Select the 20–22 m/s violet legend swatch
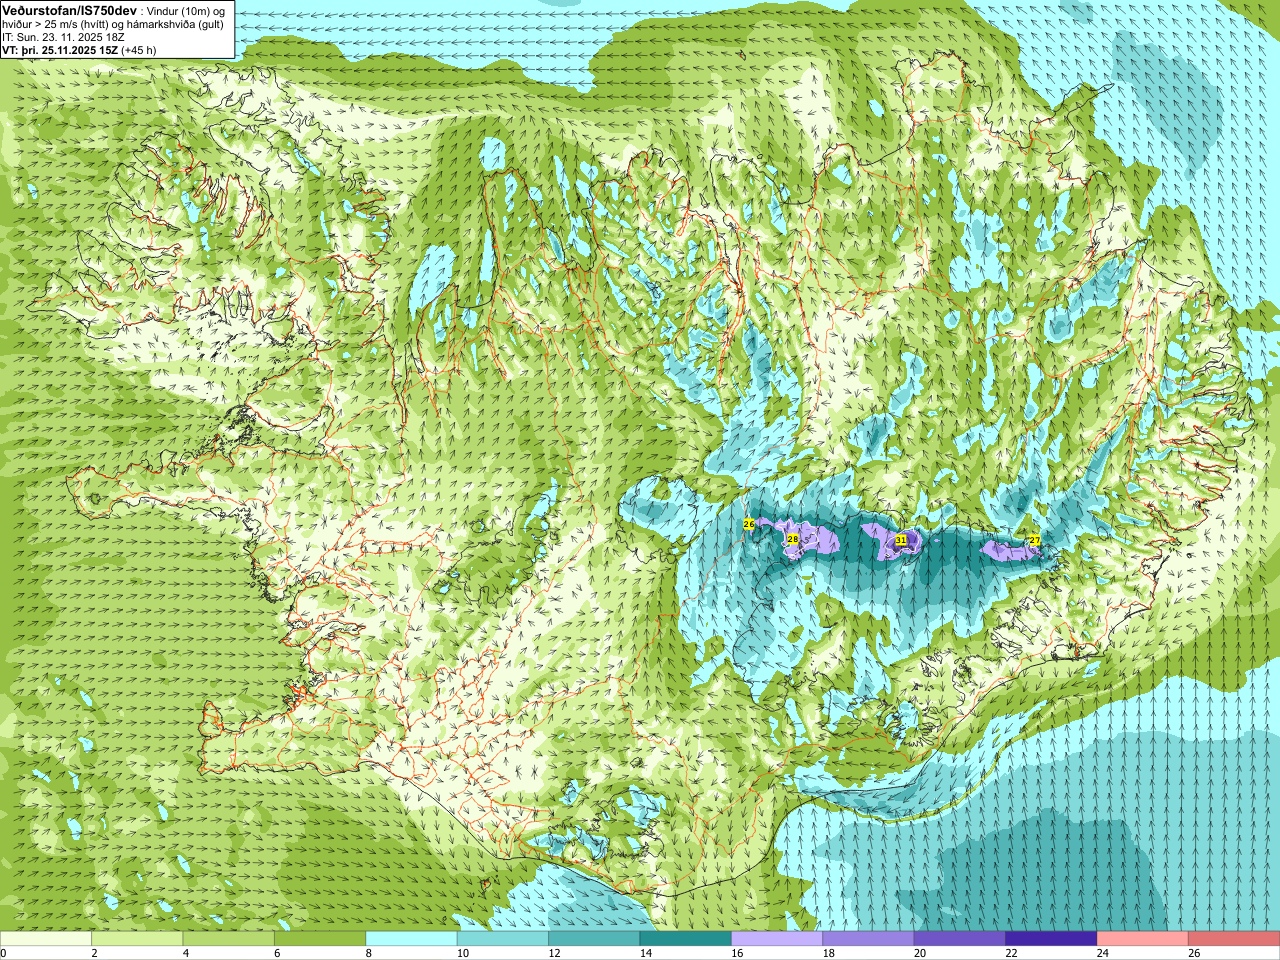 [960, 939]
